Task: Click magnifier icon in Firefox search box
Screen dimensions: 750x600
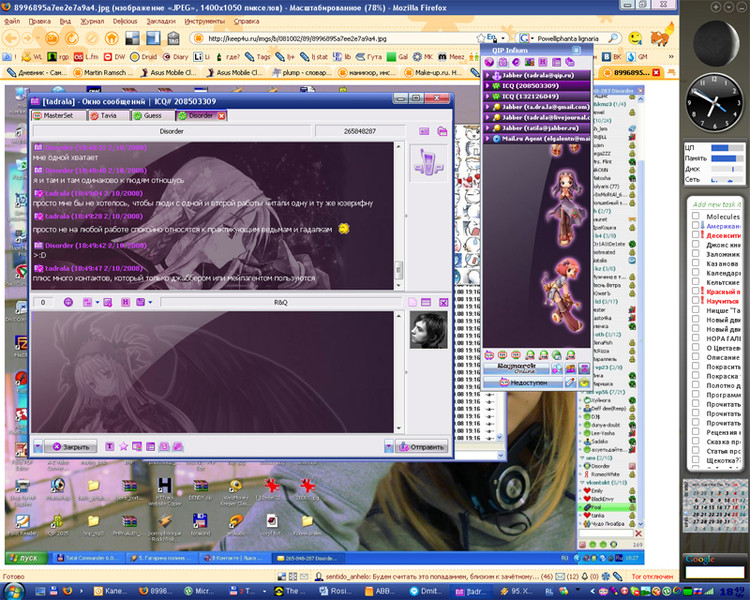Action: [x=613, y=38]
